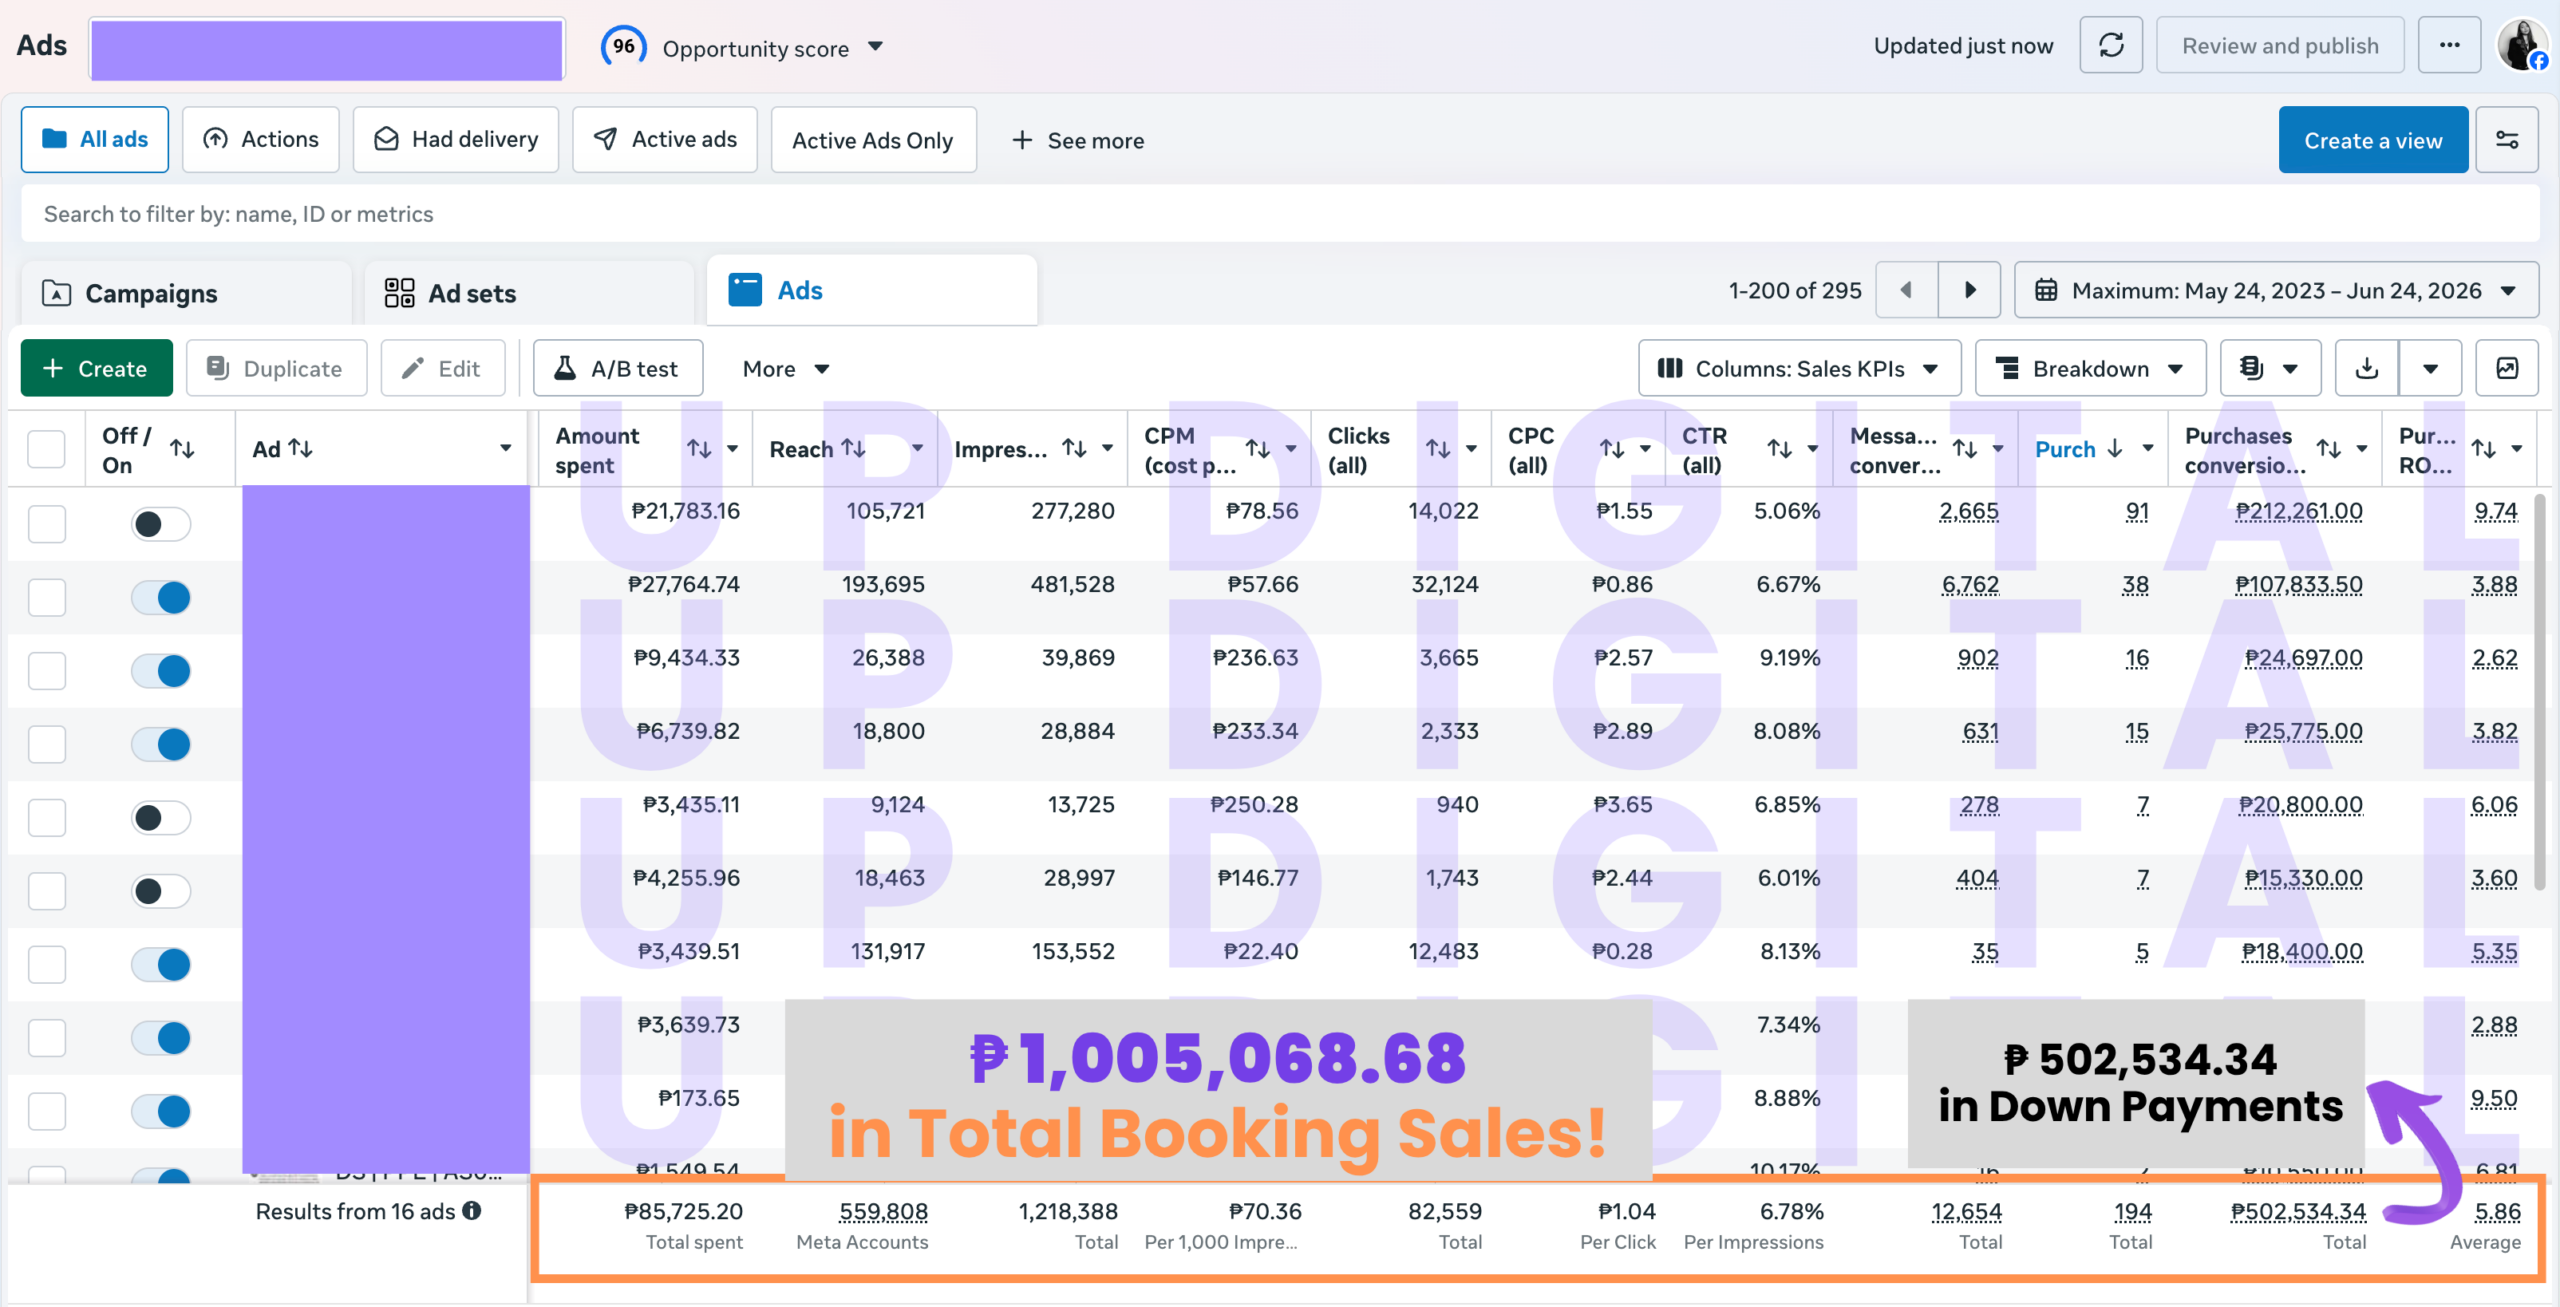Select the Ads tab
The width and height of the screenshot is (2560, 1307).
coord(872,290)
